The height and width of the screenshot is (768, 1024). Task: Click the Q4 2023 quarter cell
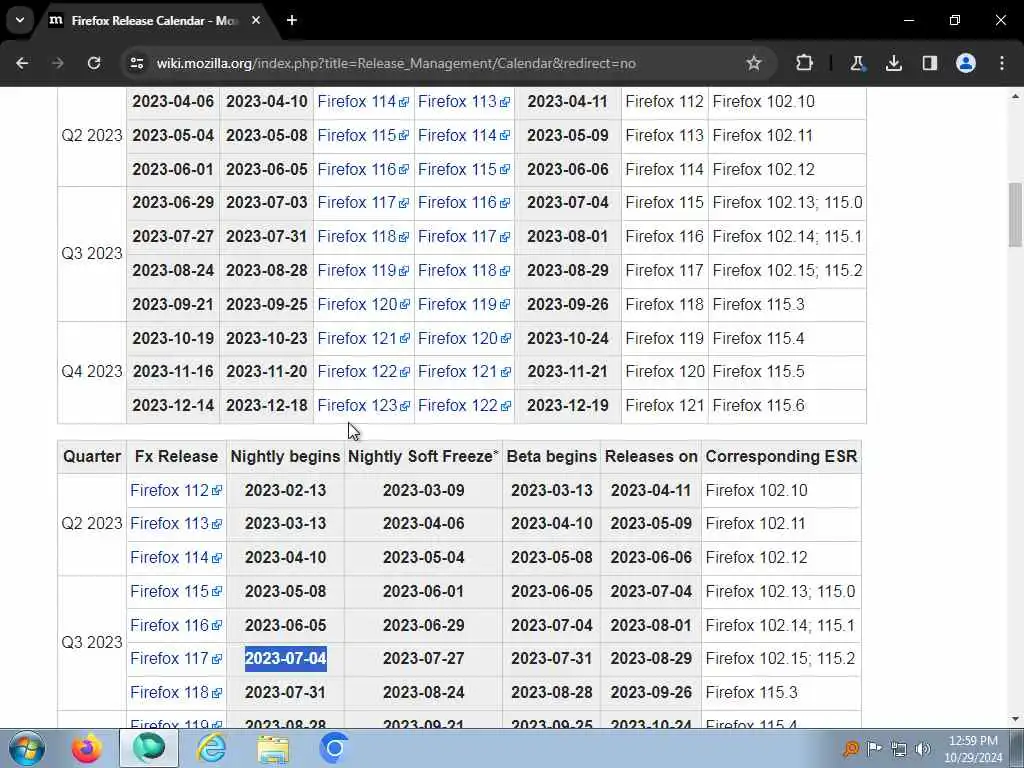[91, 372]
